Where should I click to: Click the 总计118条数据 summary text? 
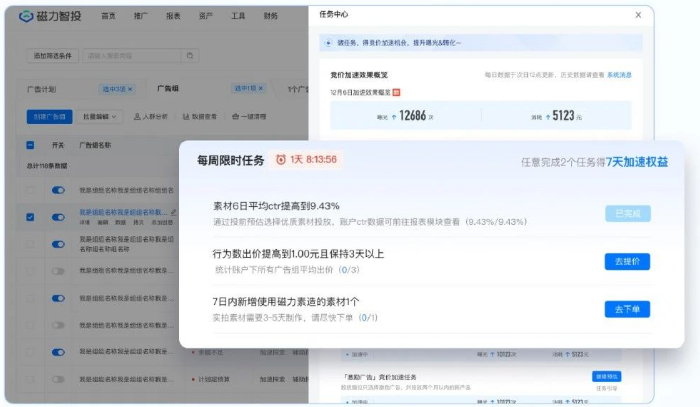[x=47, y=166]
